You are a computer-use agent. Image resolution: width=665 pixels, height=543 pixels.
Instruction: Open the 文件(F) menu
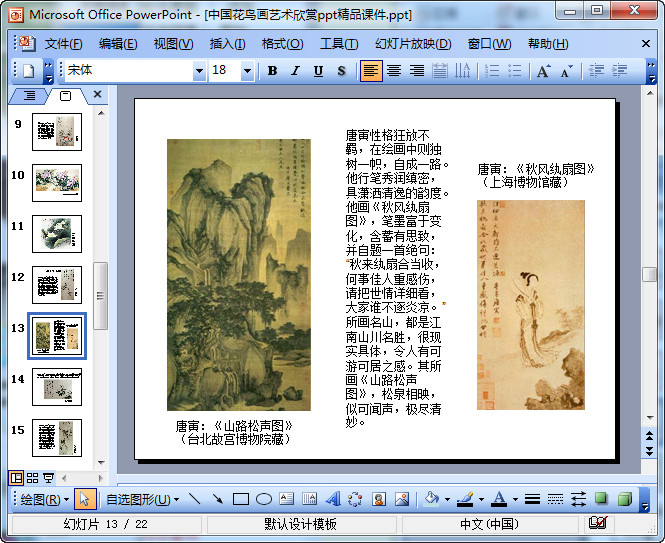64,44
